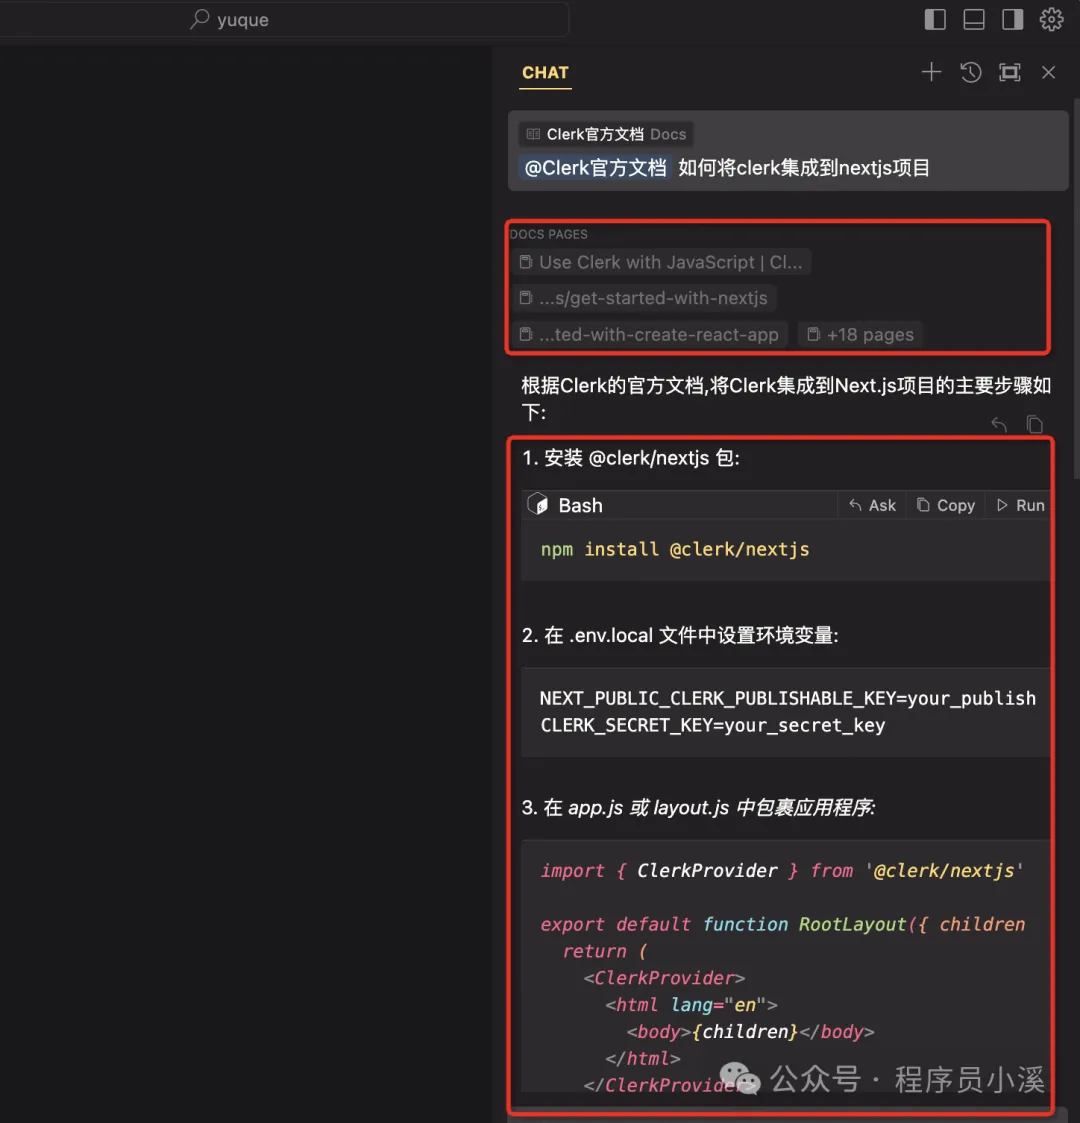The height and width of the screenshot is (1123, 1080).
Task: Select the CHAT tab
Action: [x=545, y=72]
